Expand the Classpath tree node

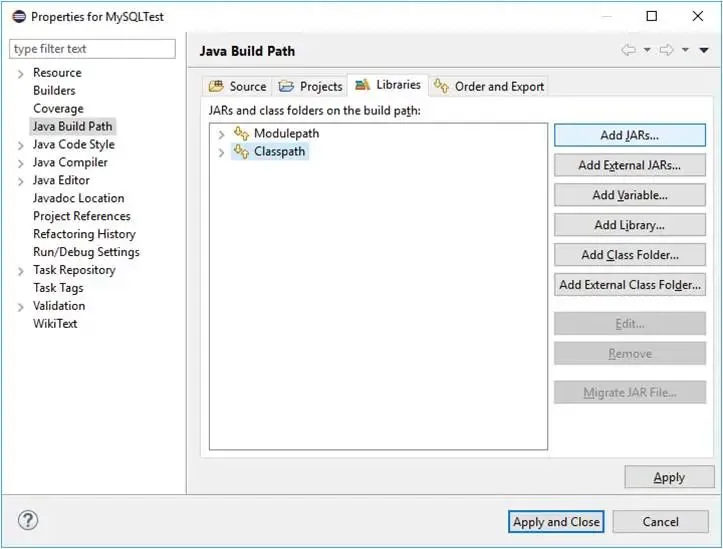pyautogui.click(x=221, y=152)
